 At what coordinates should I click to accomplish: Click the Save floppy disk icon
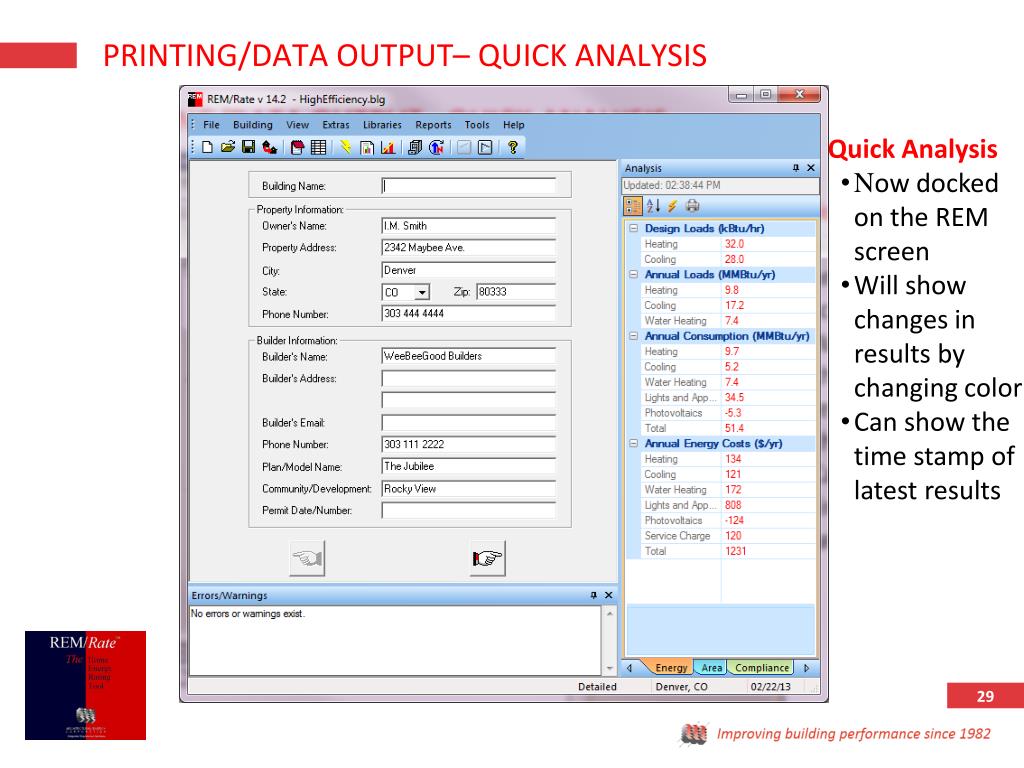(248, 147)
